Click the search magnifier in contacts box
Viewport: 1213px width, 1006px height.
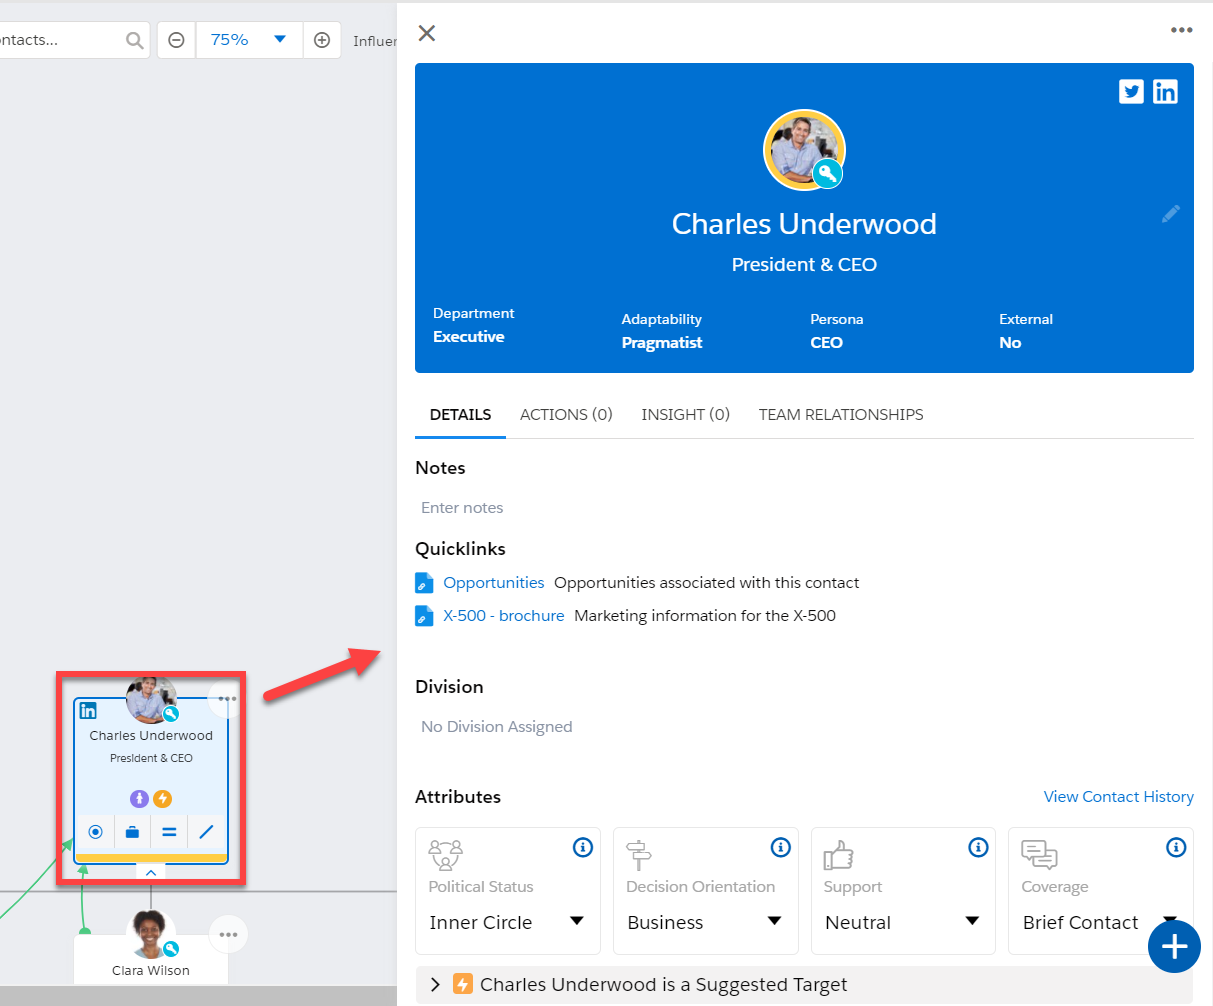[134, 41]
